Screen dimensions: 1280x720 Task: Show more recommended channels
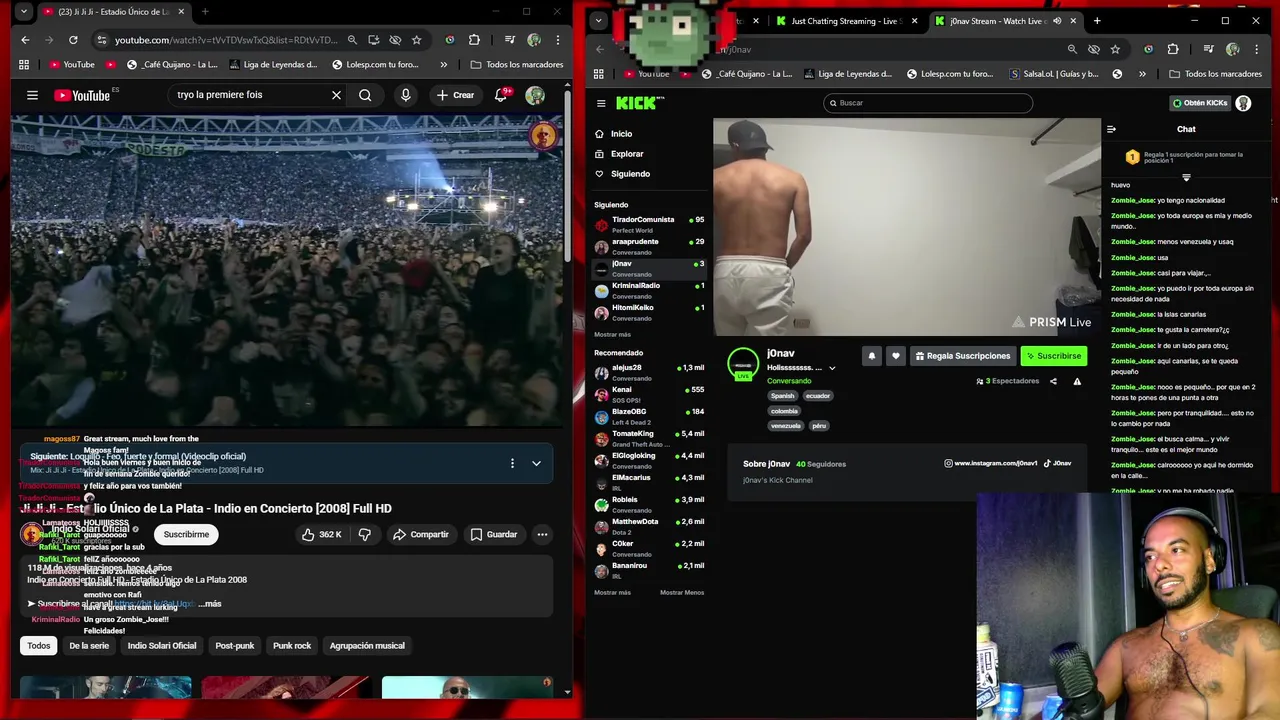[612, 592]
